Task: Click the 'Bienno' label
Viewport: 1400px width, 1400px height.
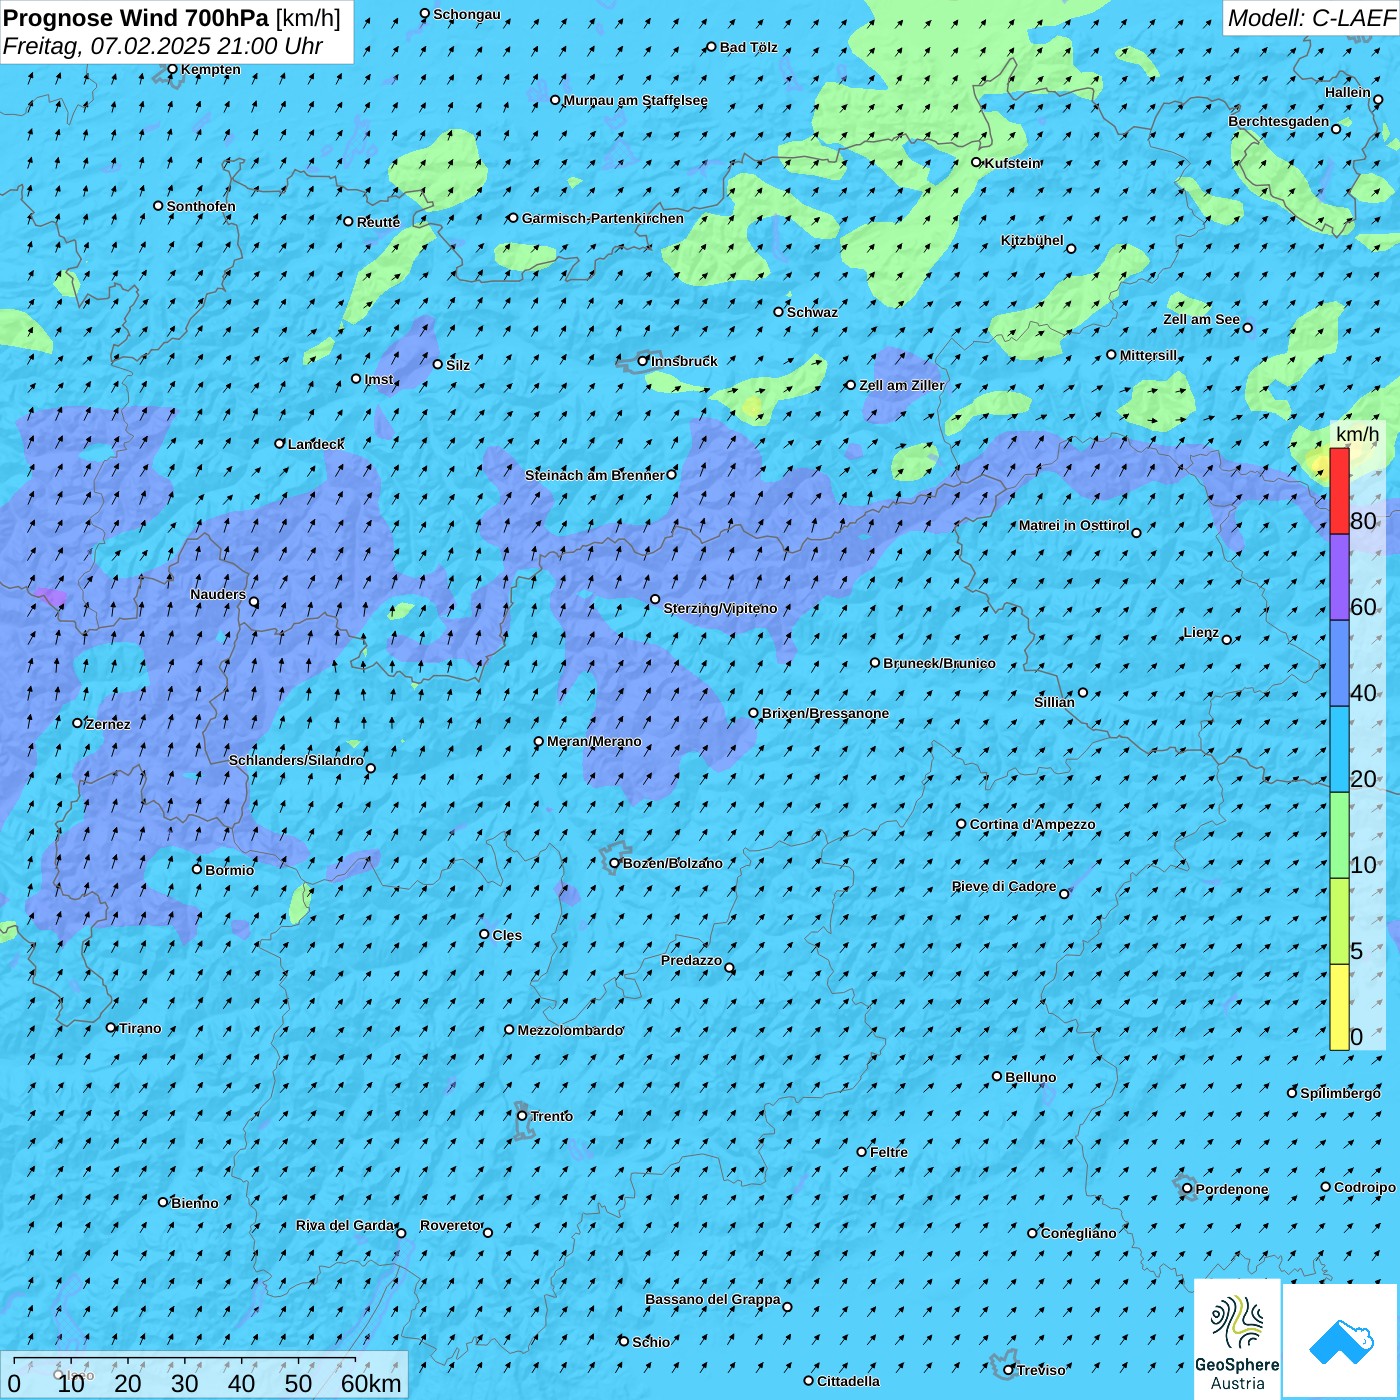Action: point(195,1203)
